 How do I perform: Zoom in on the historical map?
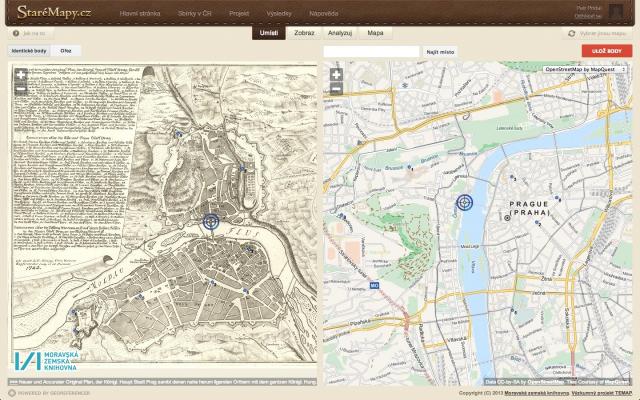click(x=21, y=74)
